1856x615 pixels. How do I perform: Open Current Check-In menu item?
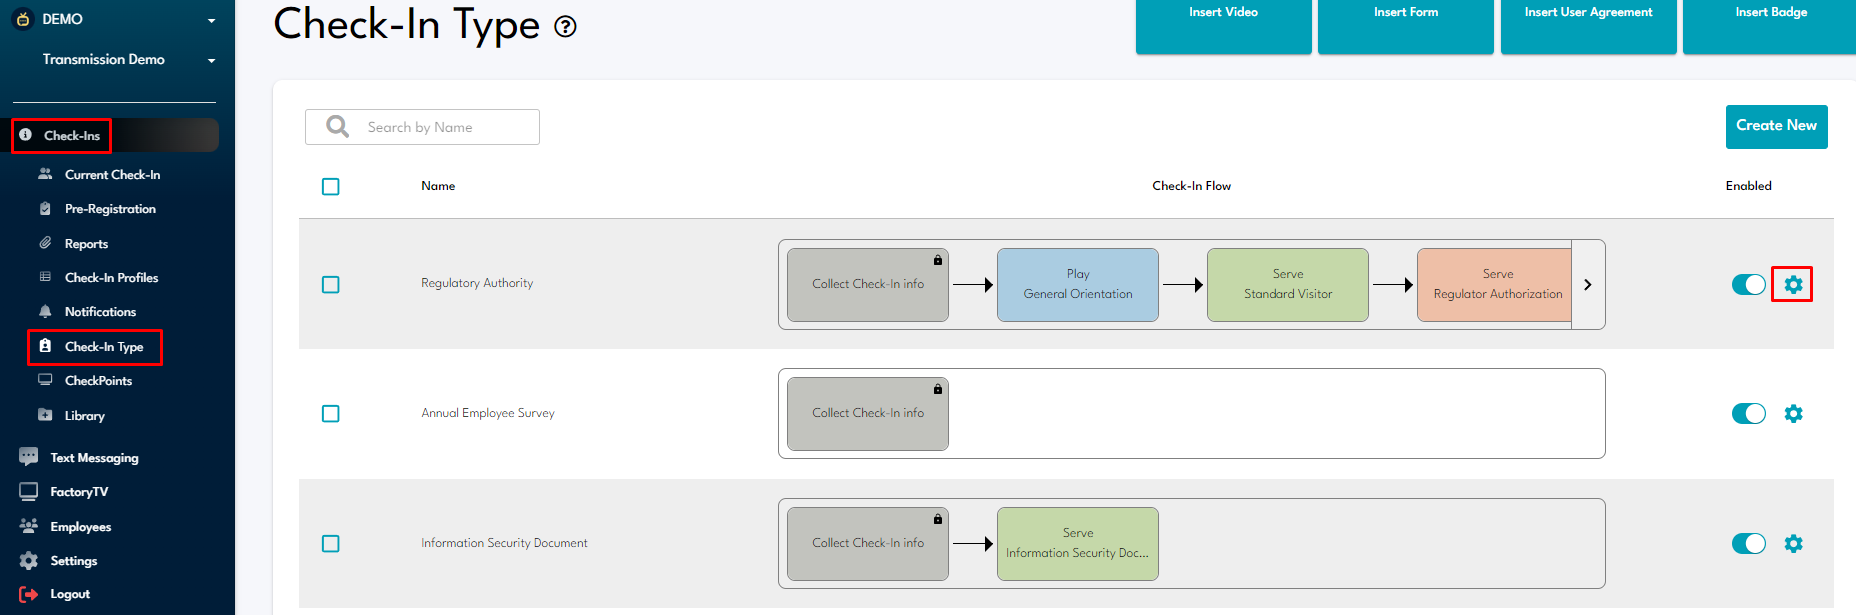tap(112, 174)
